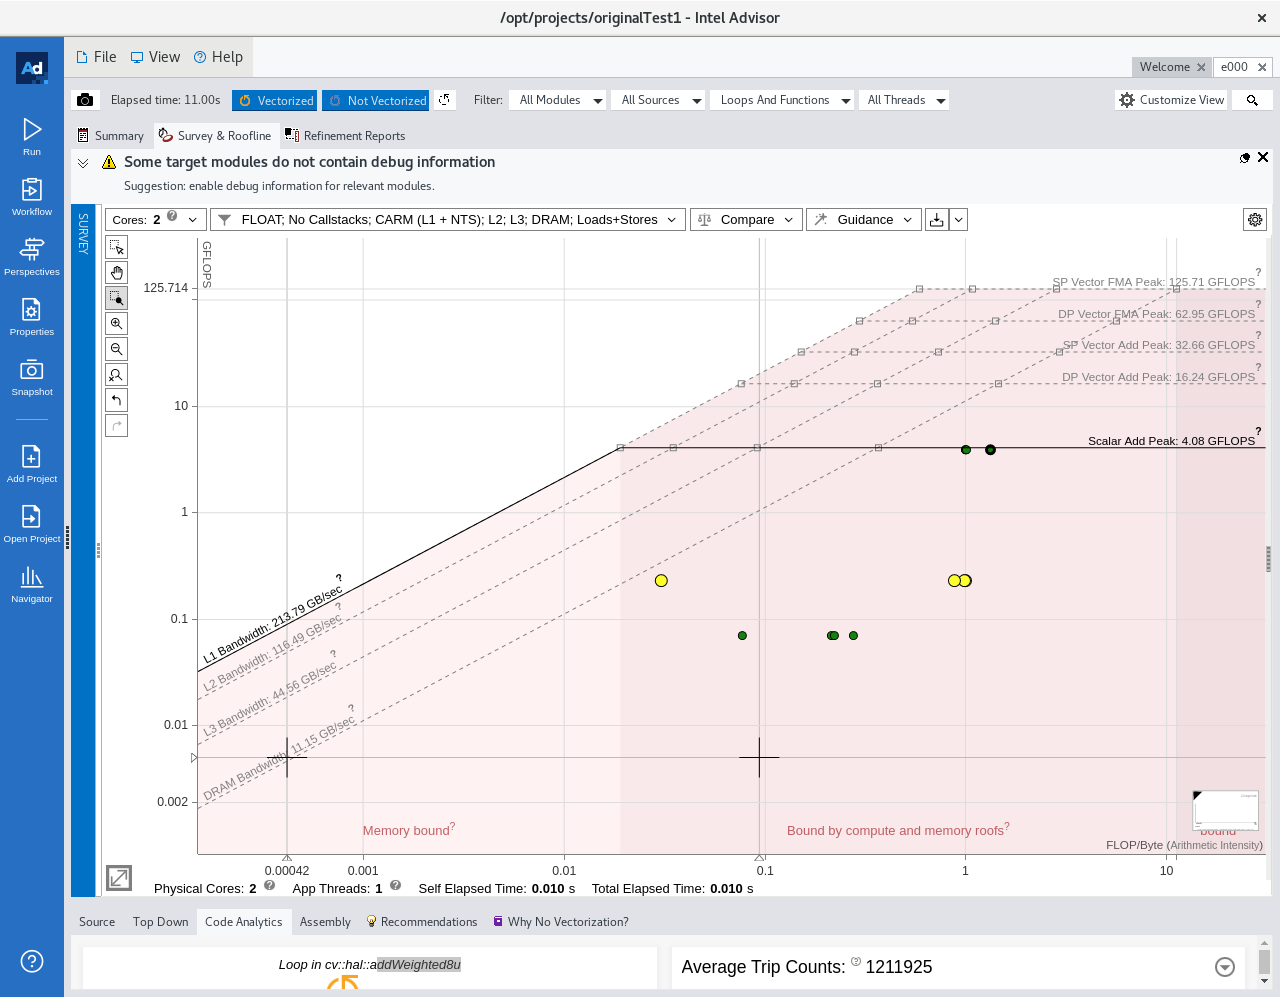Click the bottom panel vertical scrollbar

[1264, 962]
